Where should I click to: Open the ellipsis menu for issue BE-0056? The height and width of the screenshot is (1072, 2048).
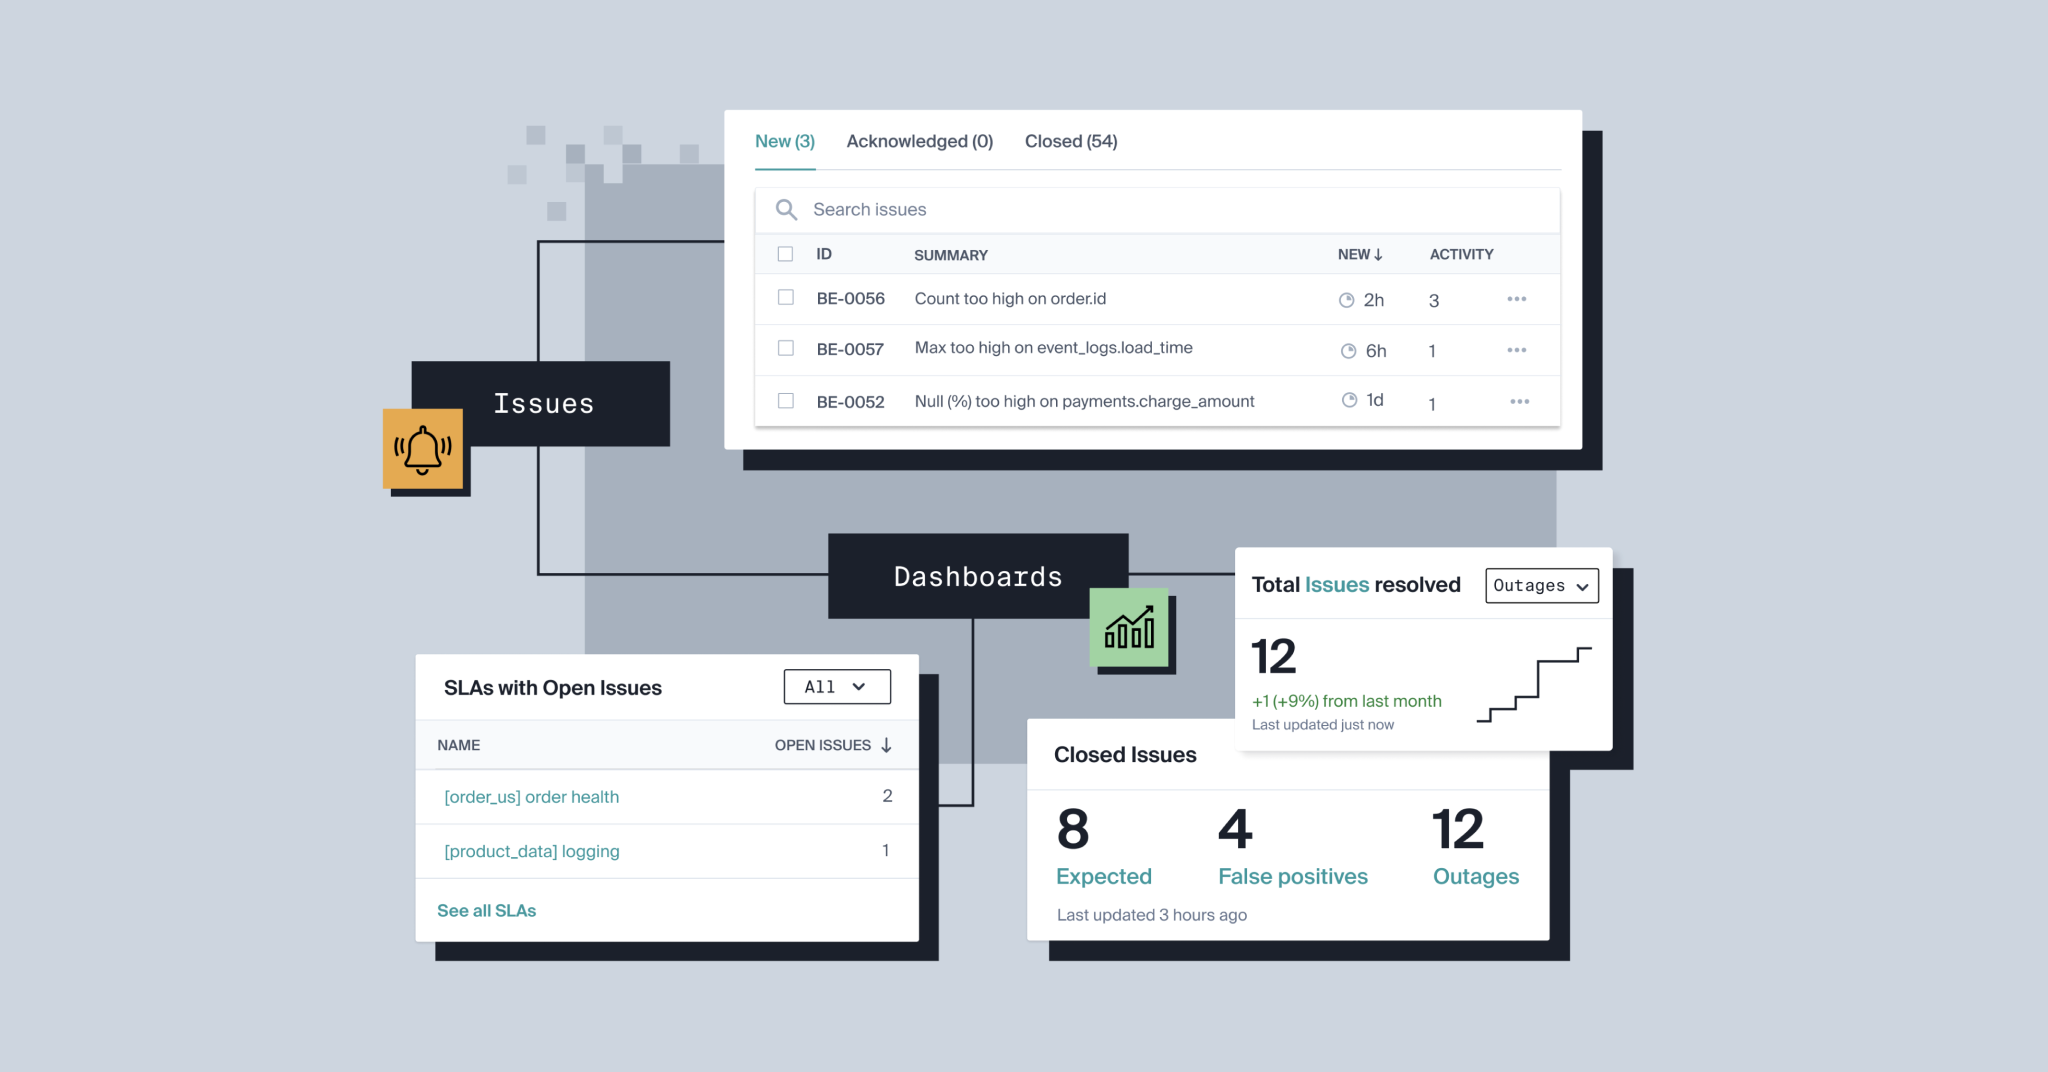tap(1516, 298)
